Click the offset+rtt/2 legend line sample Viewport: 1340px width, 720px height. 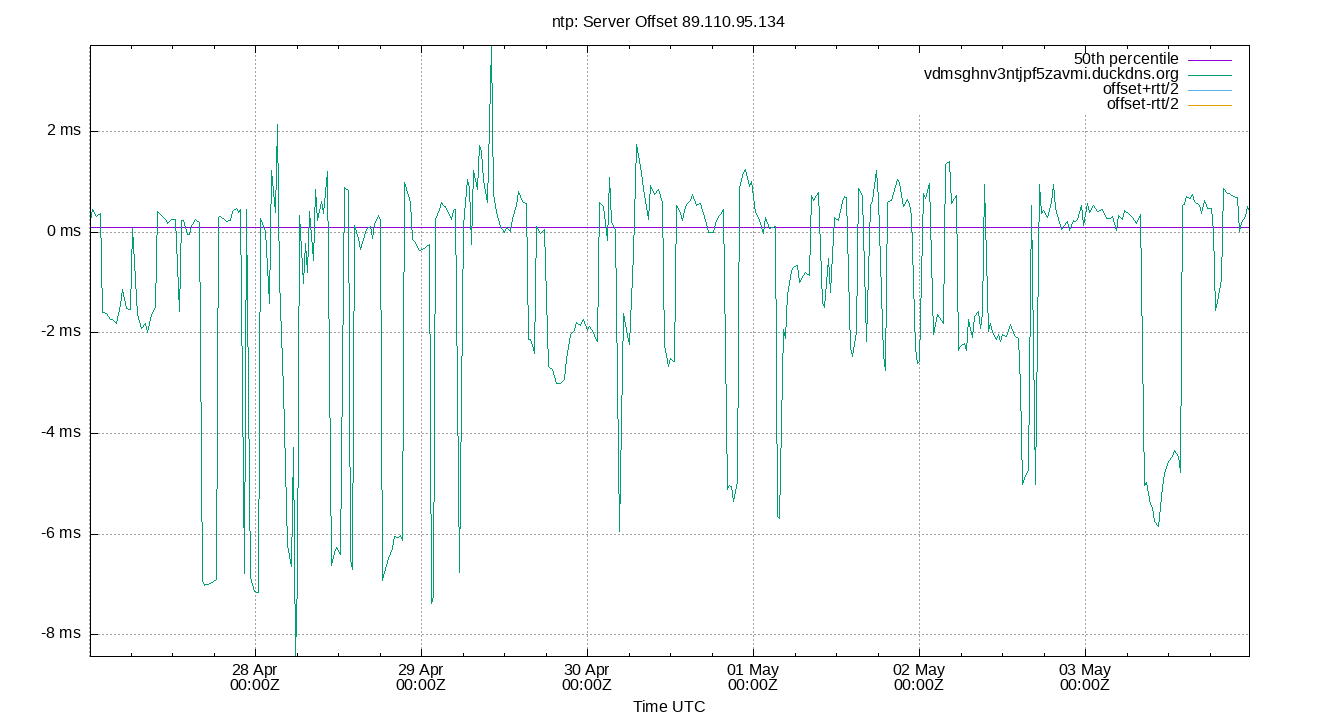tap(1209, 89)
